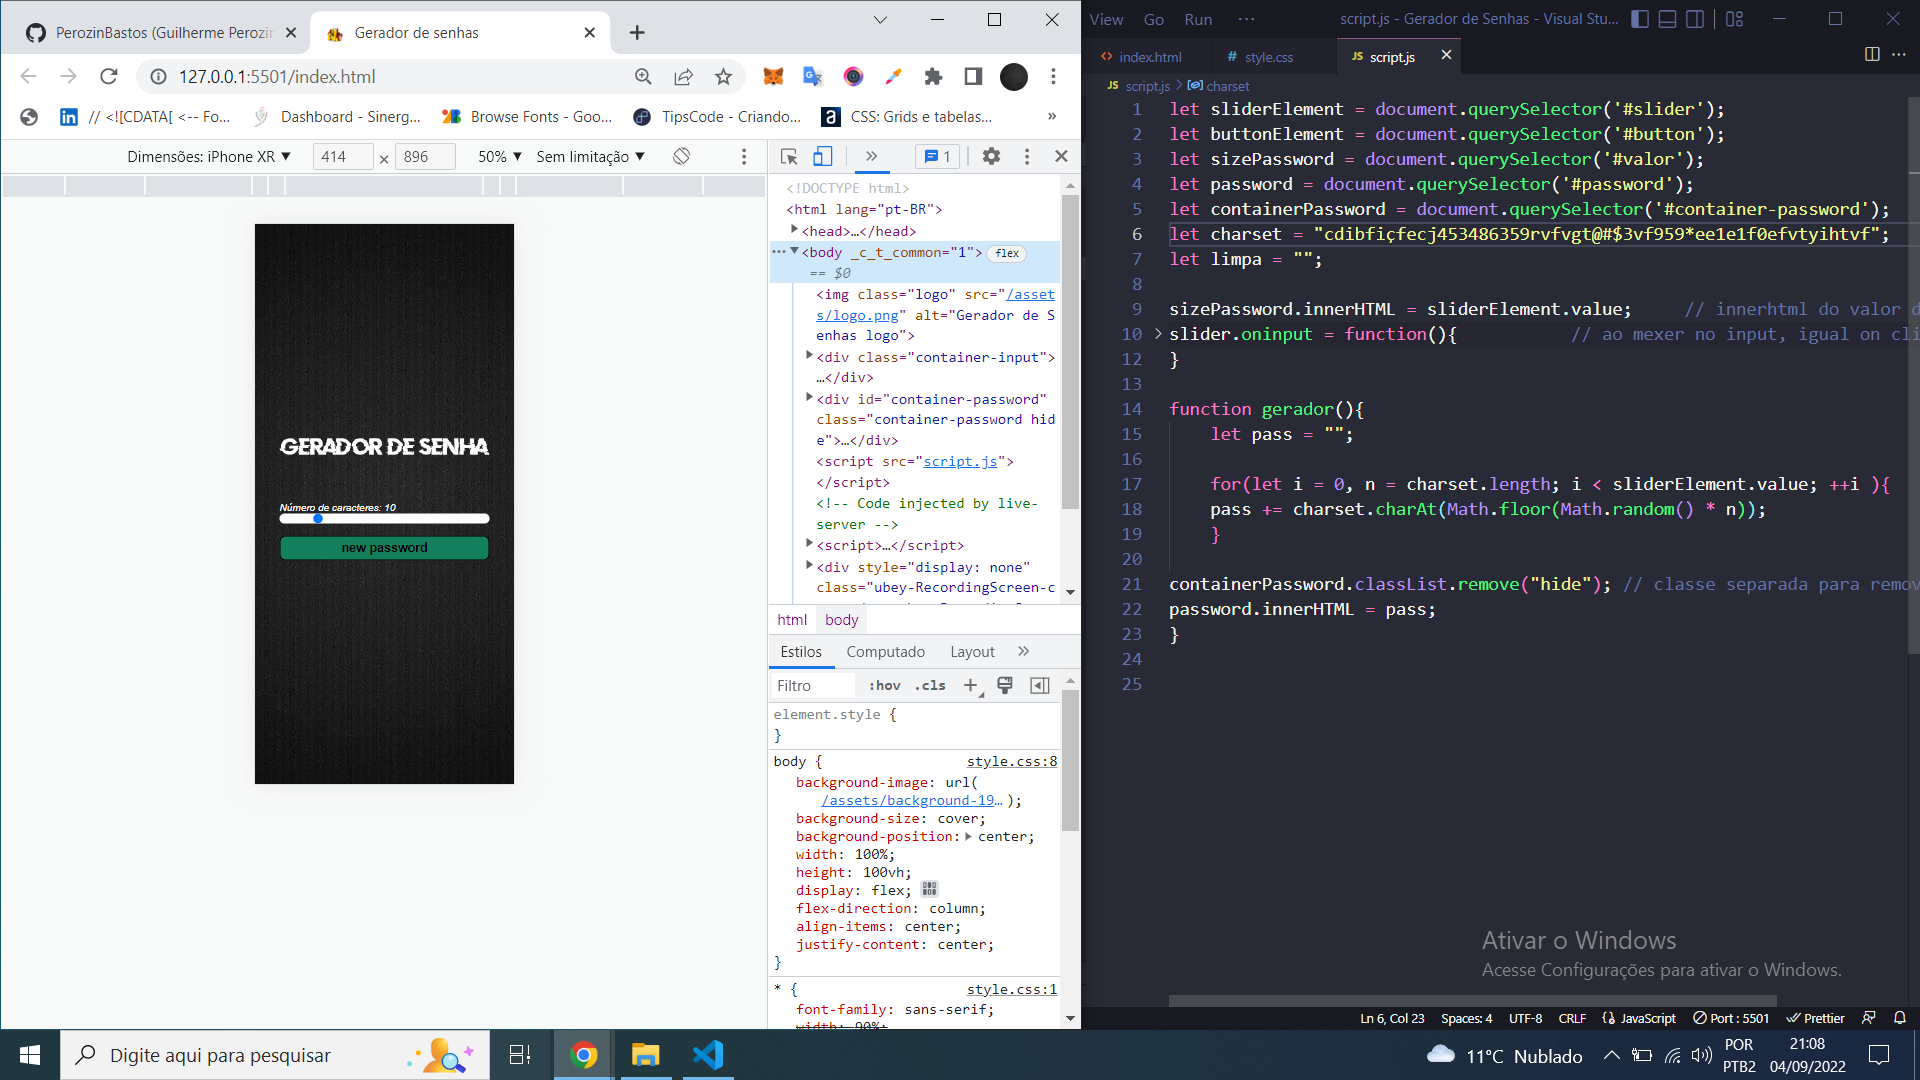The image size is (1920, 1080).
Task: Click the character count slider handle
Action: 318,518
